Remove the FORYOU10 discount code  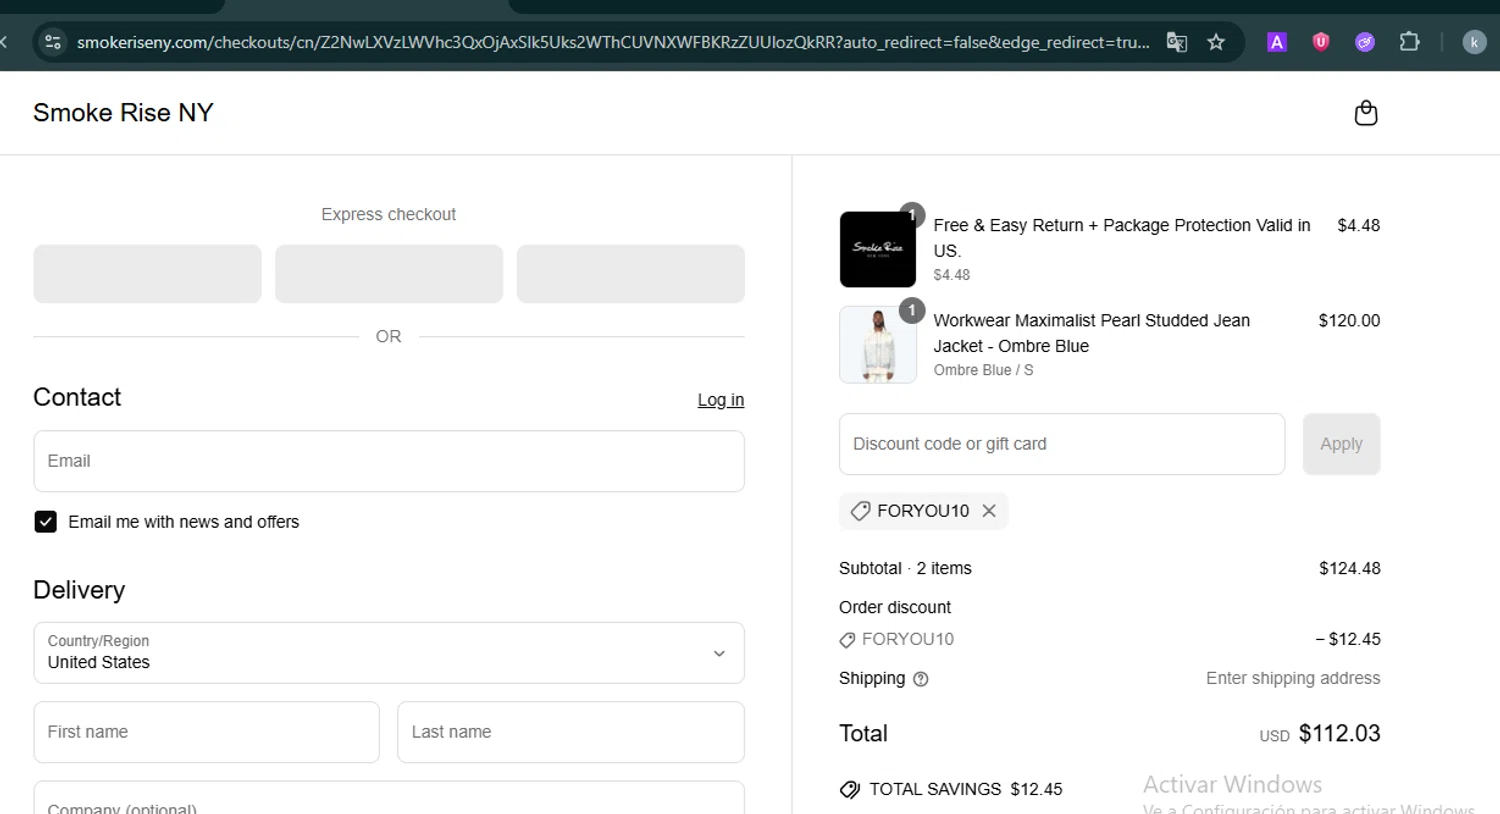(989, 511)
